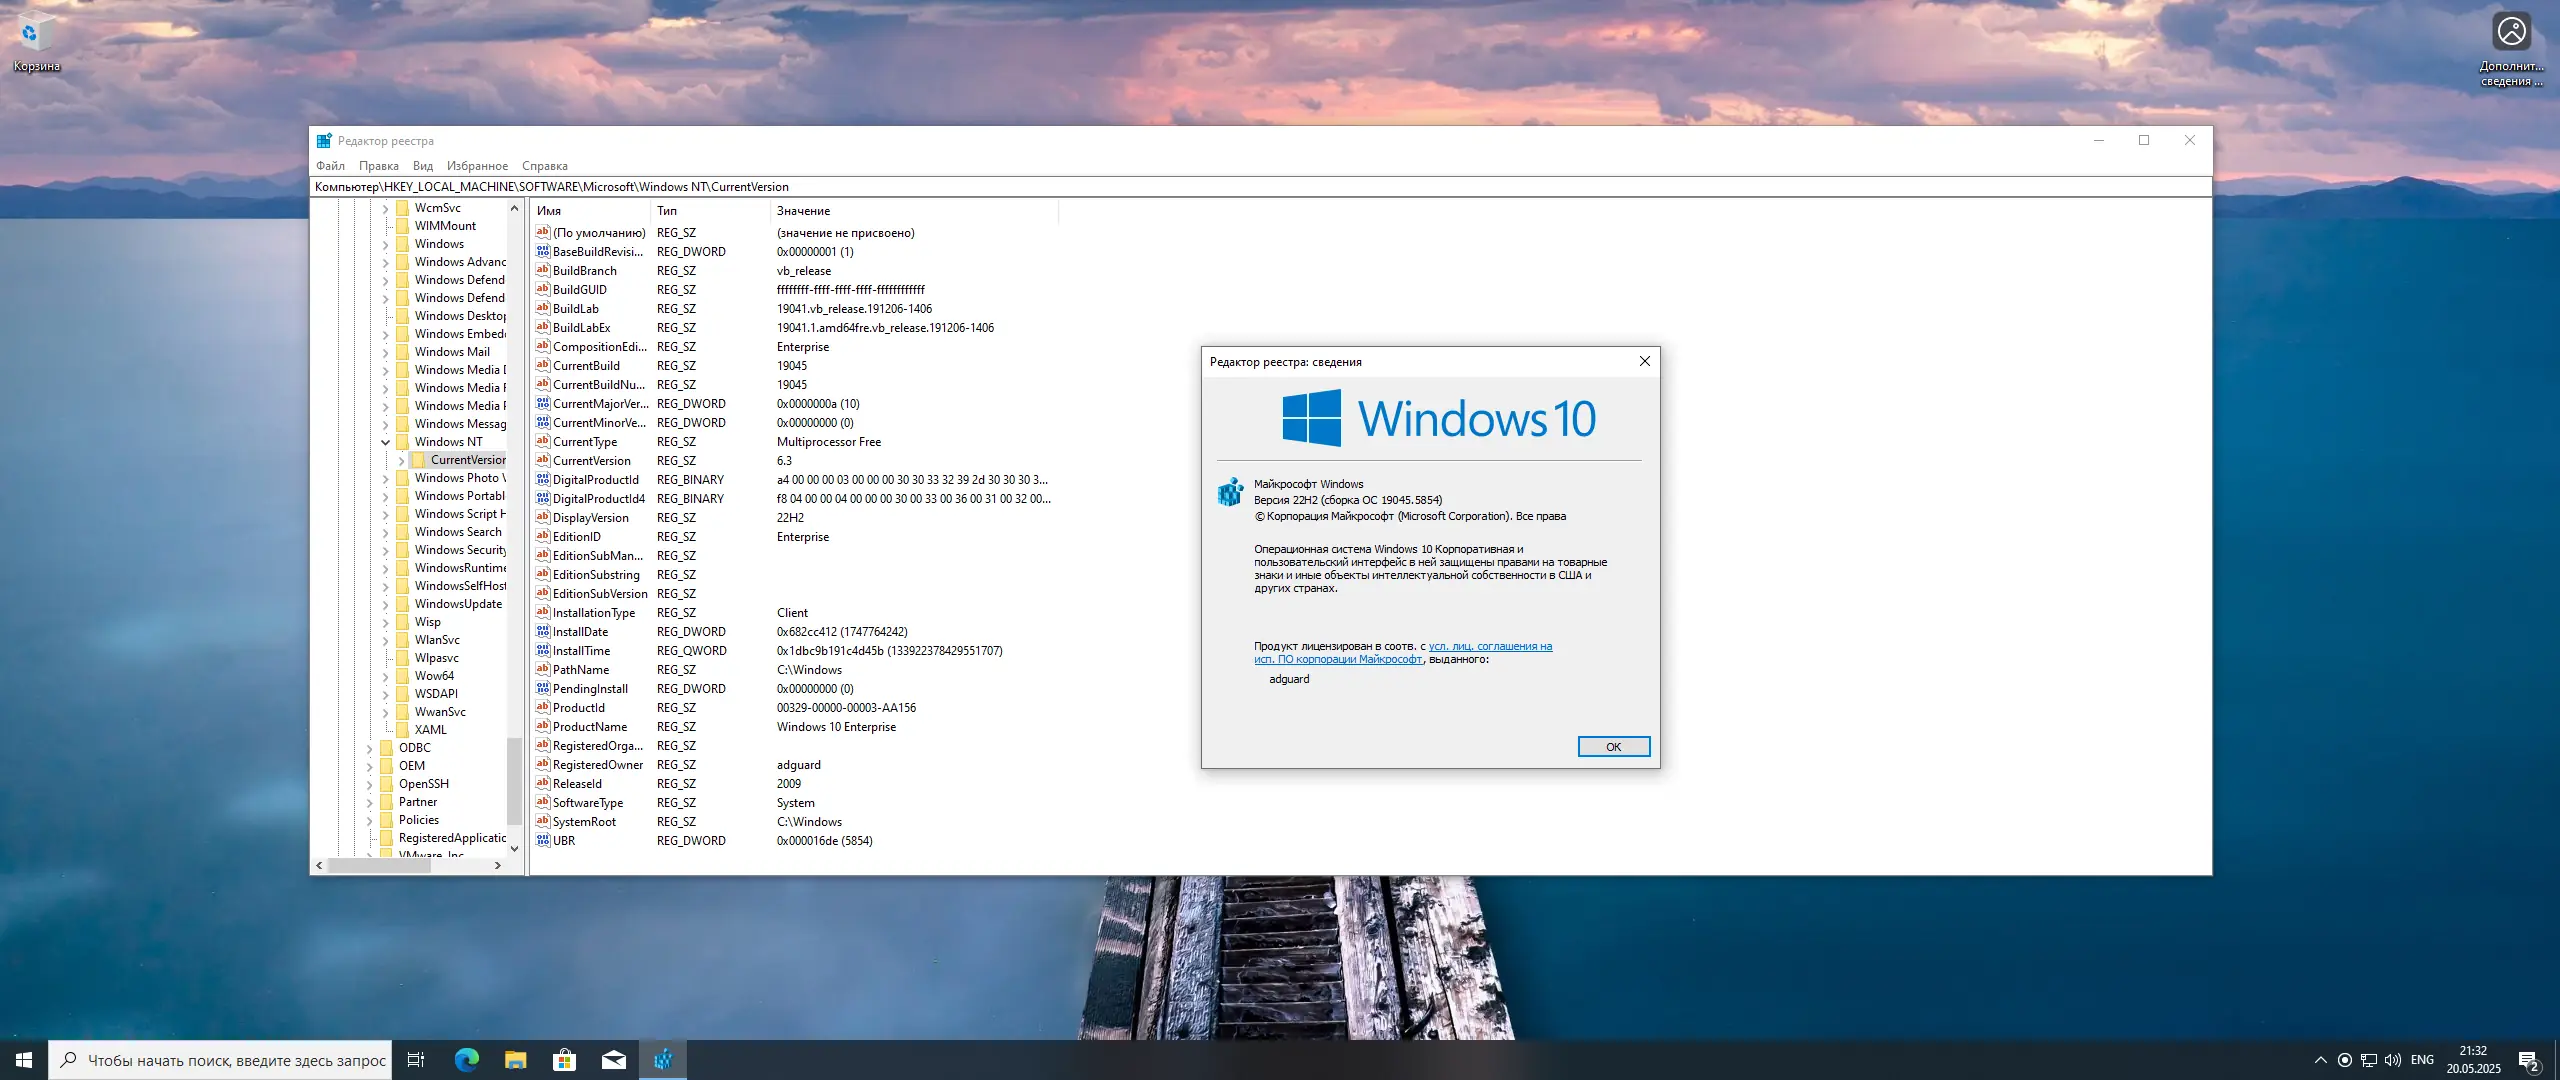Select the ProductName registry value
The width and height of the screenshot is (2560, 1080).
point(589,727)
